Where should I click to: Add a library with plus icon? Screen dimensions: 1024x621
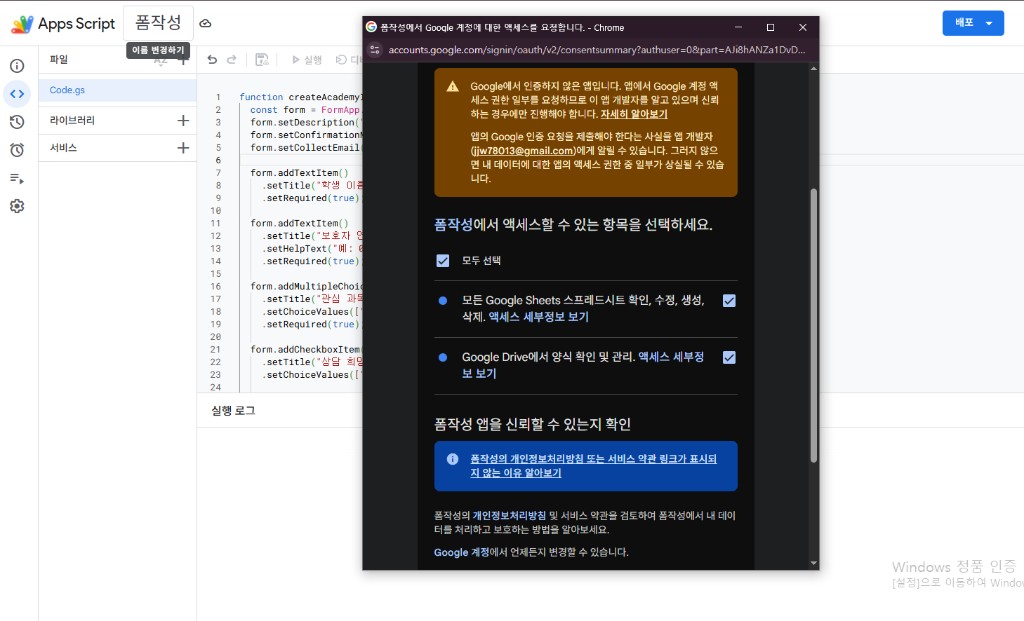[183, 120]
